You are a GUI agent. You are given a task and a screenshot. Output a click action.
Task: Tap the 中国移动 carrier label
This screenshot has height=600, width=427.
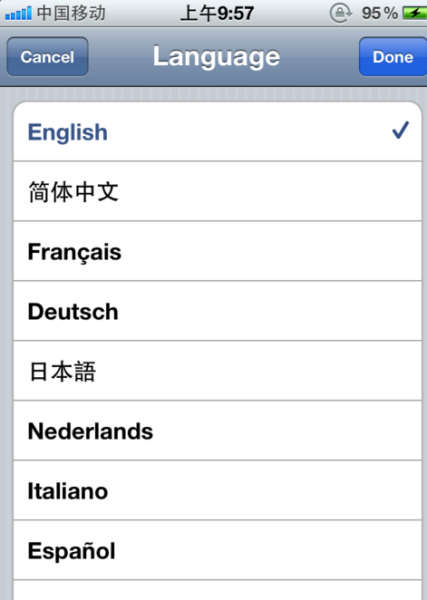71,13
